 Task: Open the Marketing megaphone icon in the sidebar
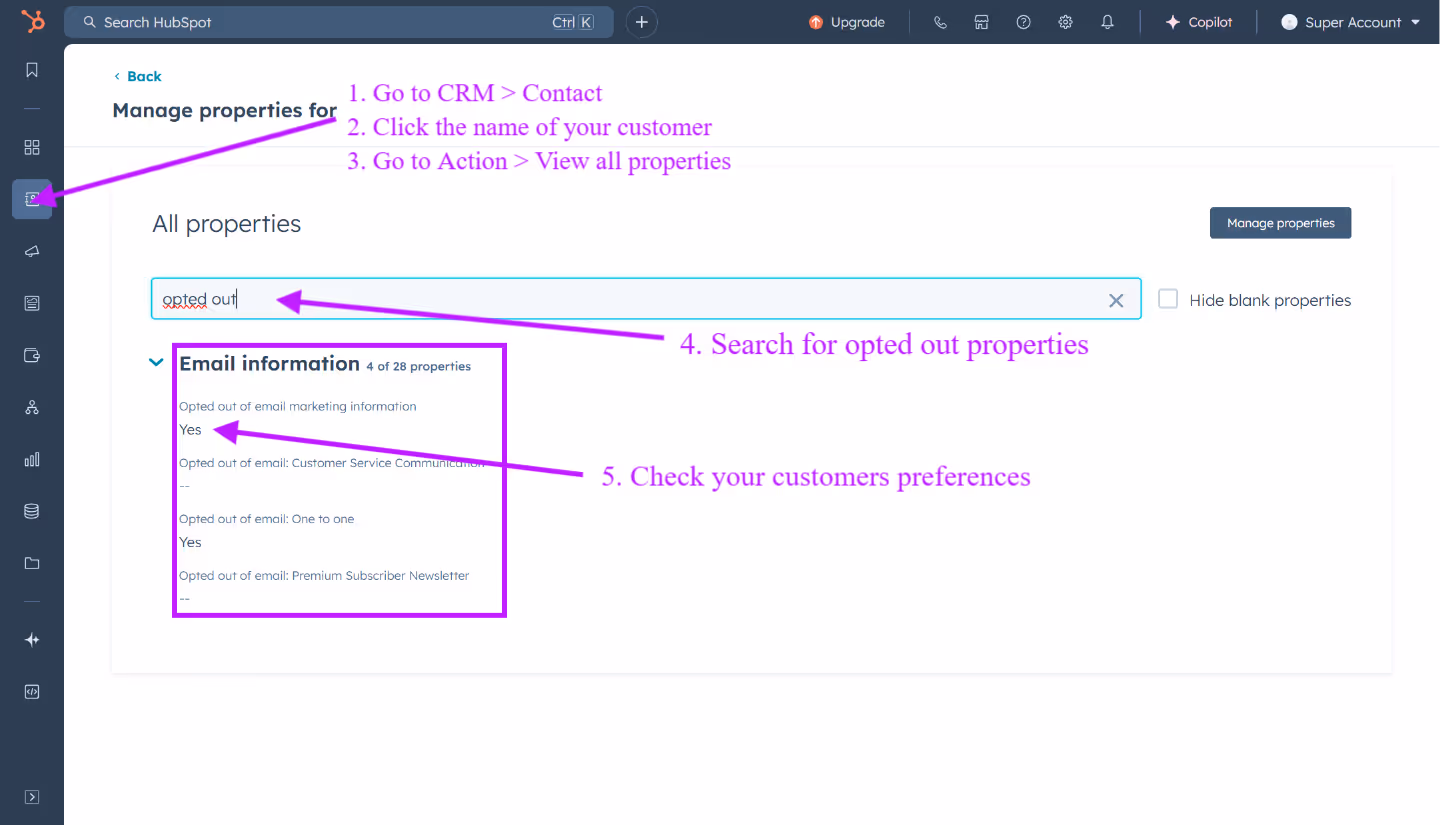(x=31, y=251)
